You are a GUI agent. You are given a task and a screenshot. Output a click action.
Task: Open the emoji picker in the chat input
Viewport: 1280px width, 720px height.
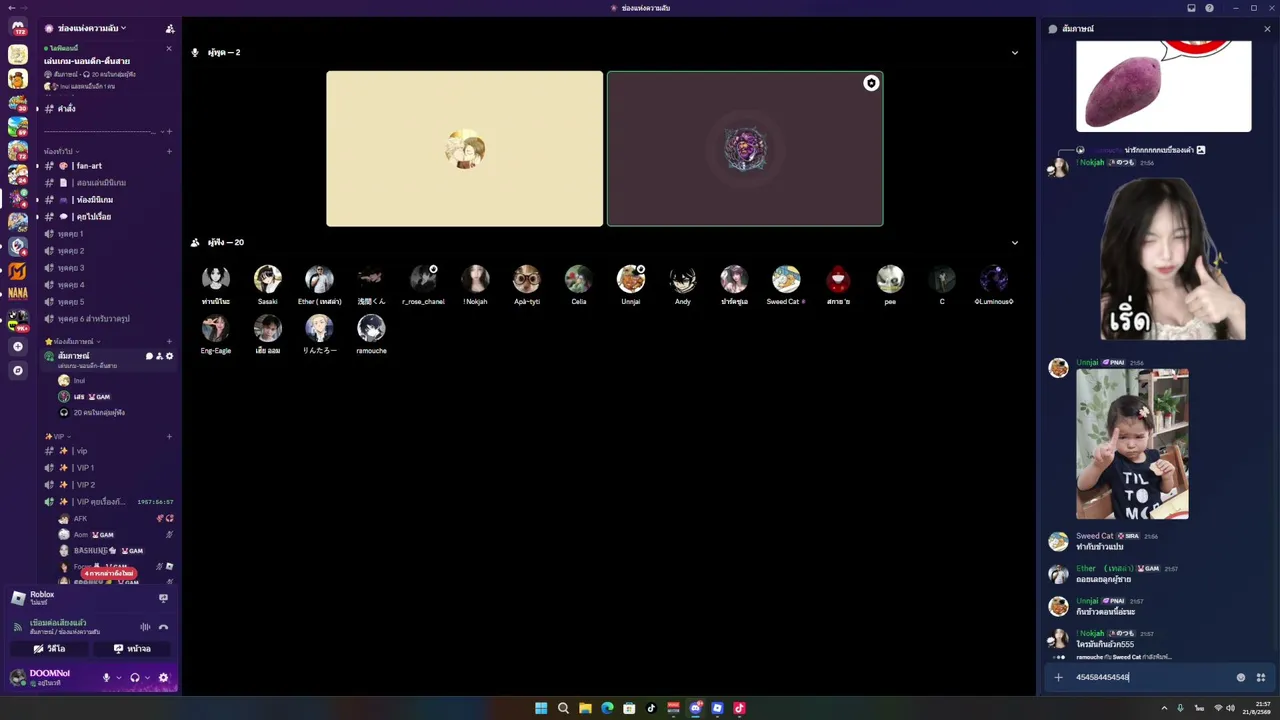pyautogui.click(x=1241, y=677)
